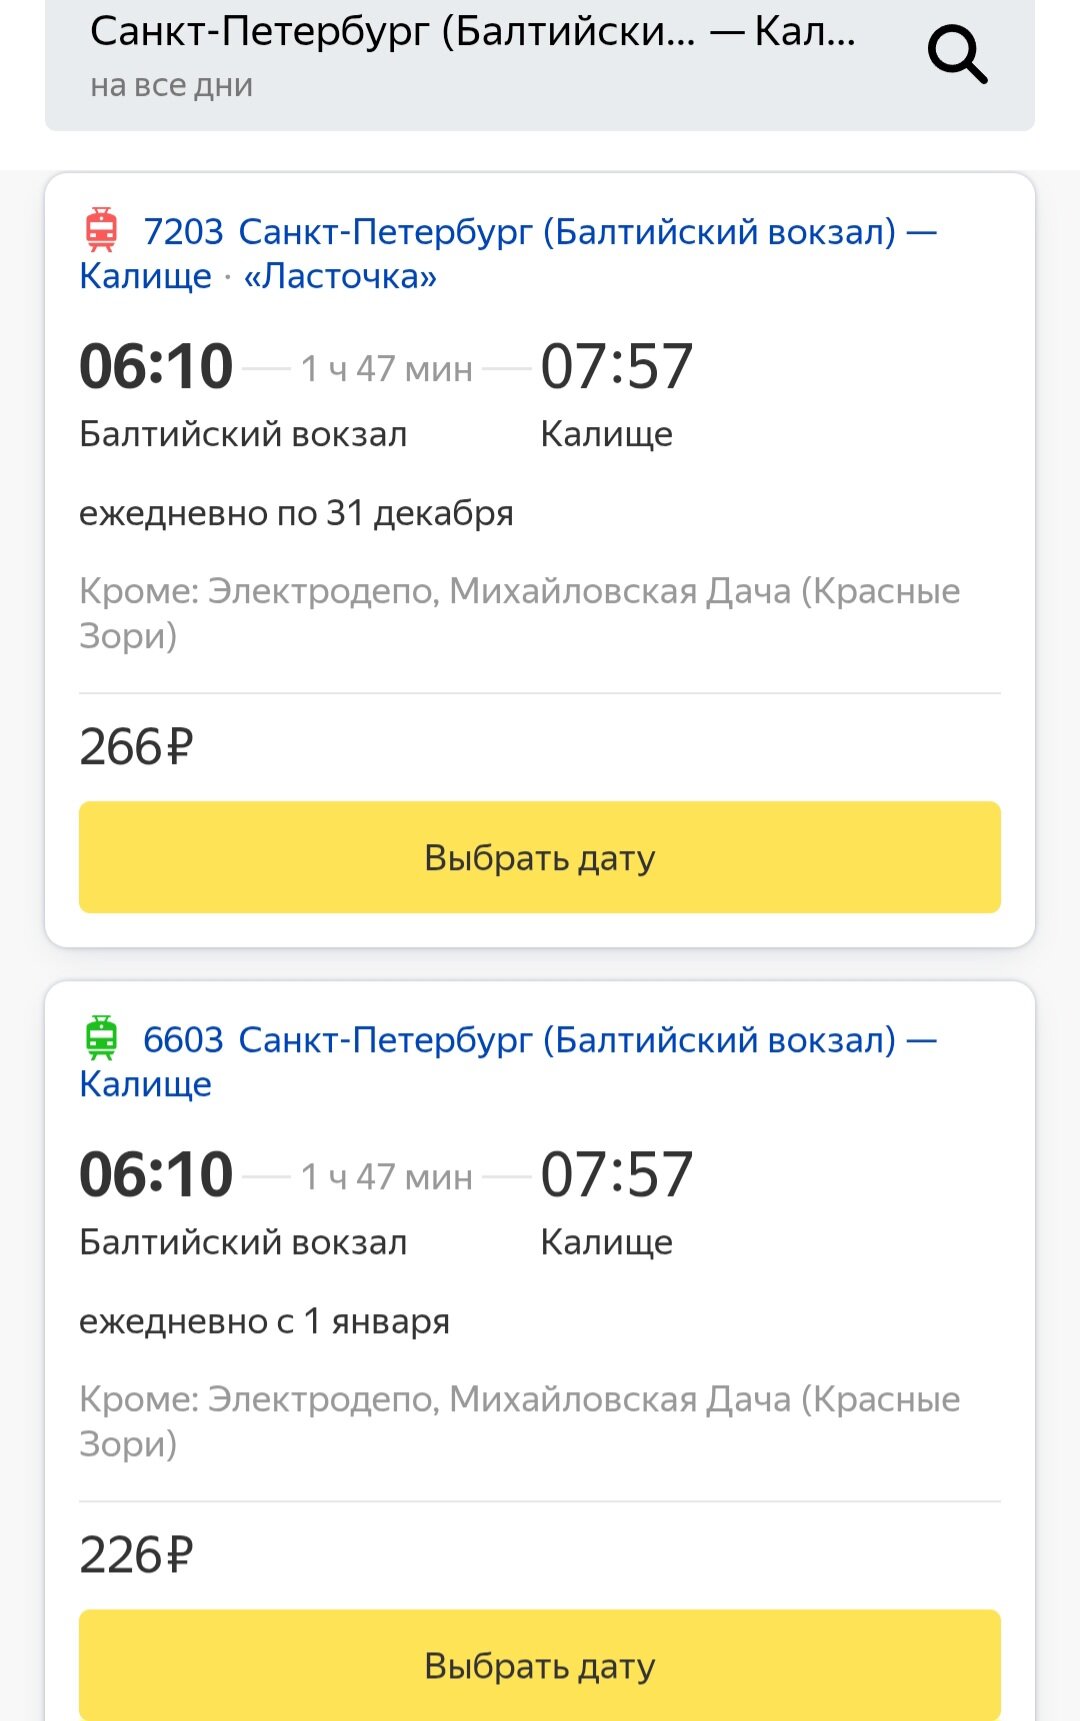
Task: Open train 7203 route link
Action: click(x=540, y=232)
